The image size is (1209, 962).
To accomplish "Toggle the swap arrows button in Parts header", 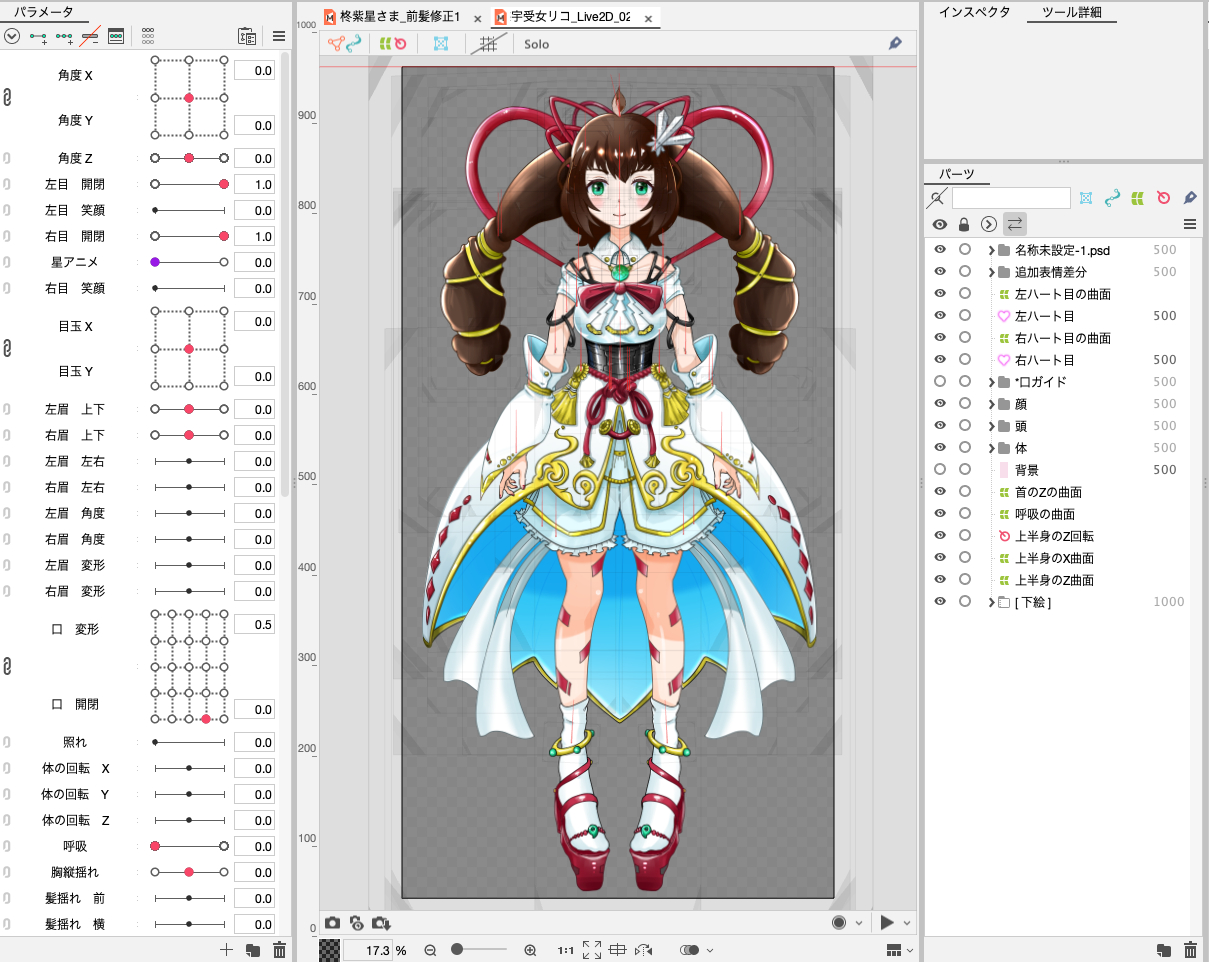I will (x=1014, y=224).
